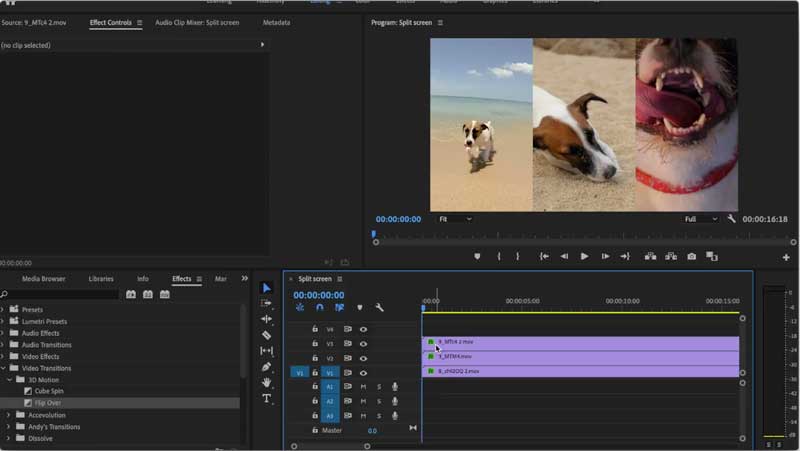The height and width of the screenshot is (451, 800).
Task: Hide the V3 track with eye icon
Action: 364,343
